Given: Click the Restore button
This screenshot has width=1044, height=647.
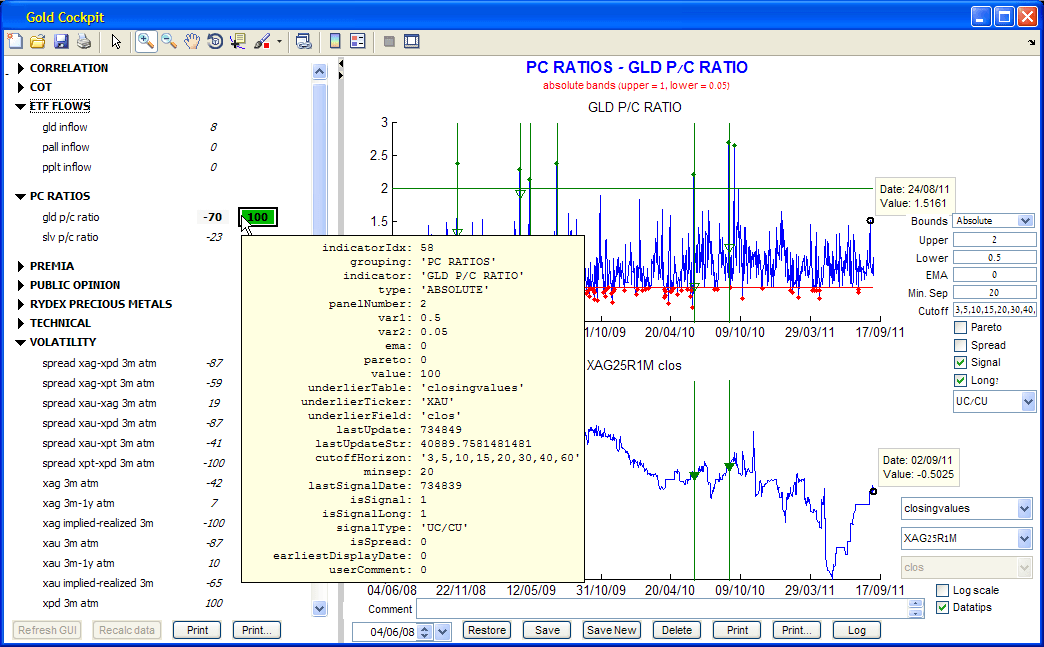Looking at the screenshot, I should (x=486, y=630).
